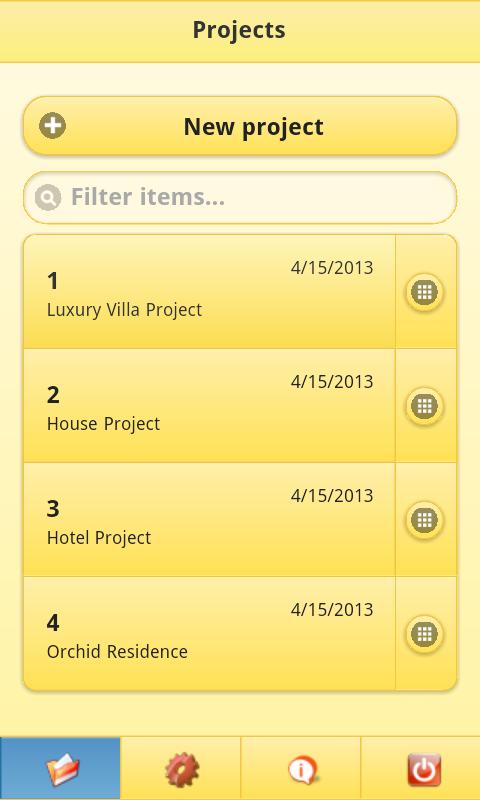Select the Hotel Project list item
480x800 pixels.
[x=209, y=520]
